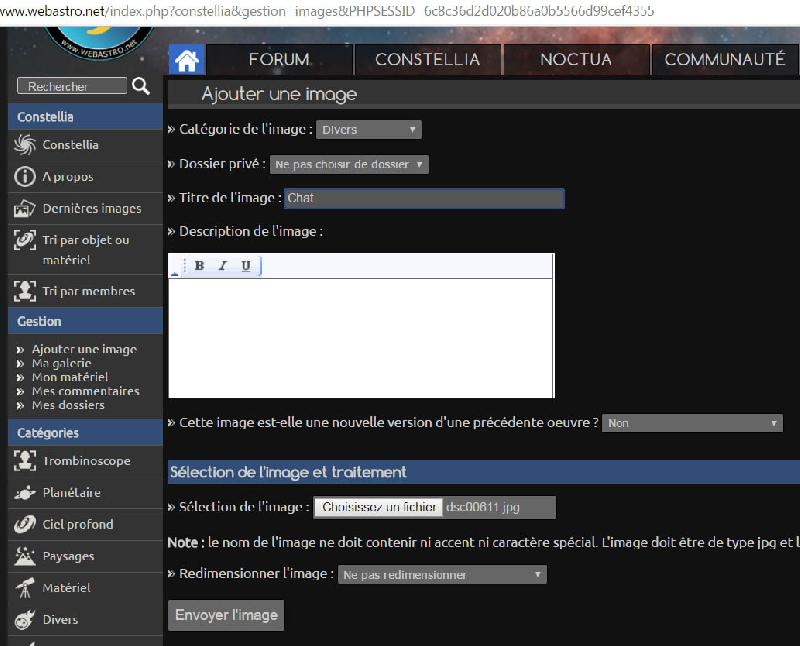Open Mes dossiers link

coord(68,405)
